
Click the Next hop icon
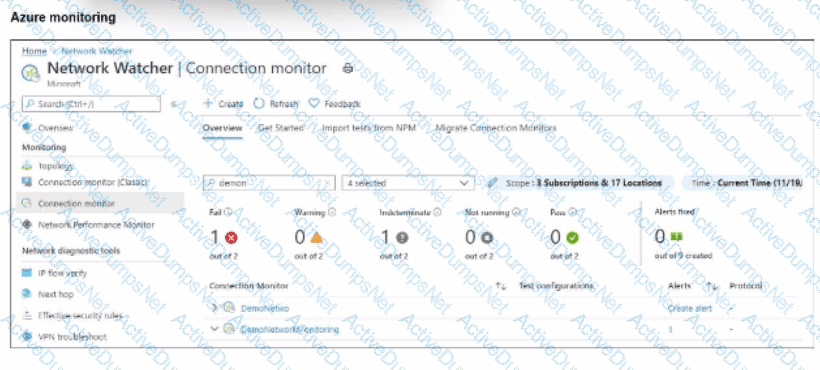(27, 294)
